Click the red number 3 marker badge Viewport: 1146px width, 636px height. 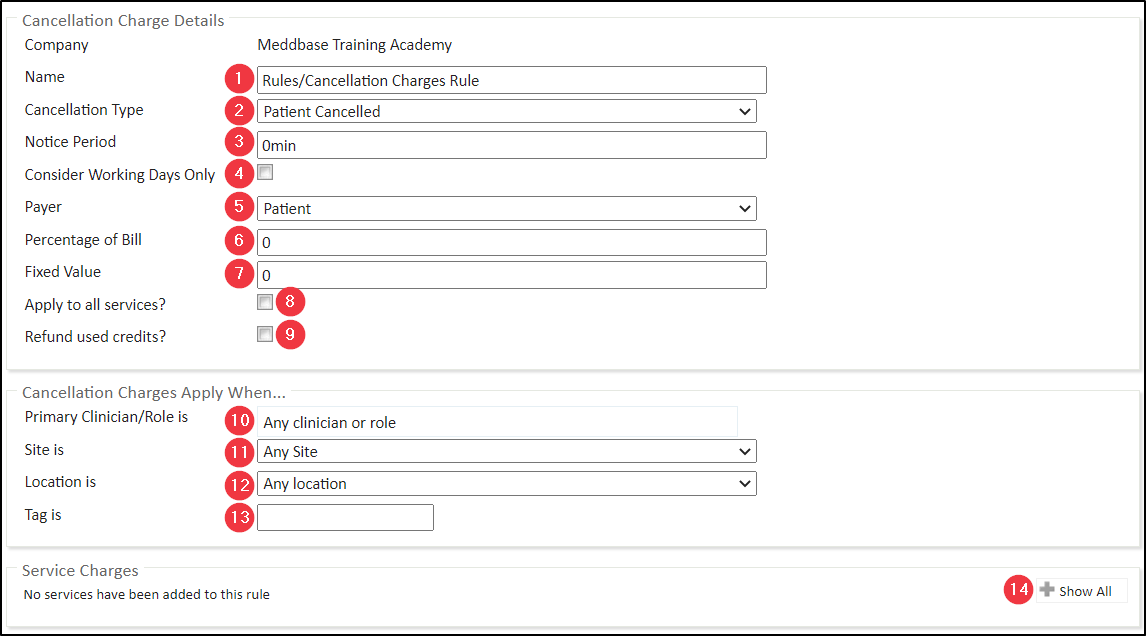[238, 143]
